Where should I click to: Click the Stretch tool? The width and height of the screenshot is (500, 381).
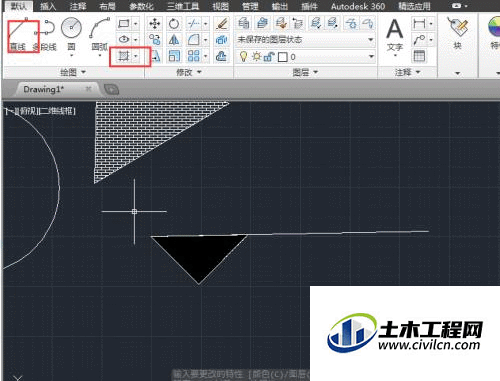[156, 56]
